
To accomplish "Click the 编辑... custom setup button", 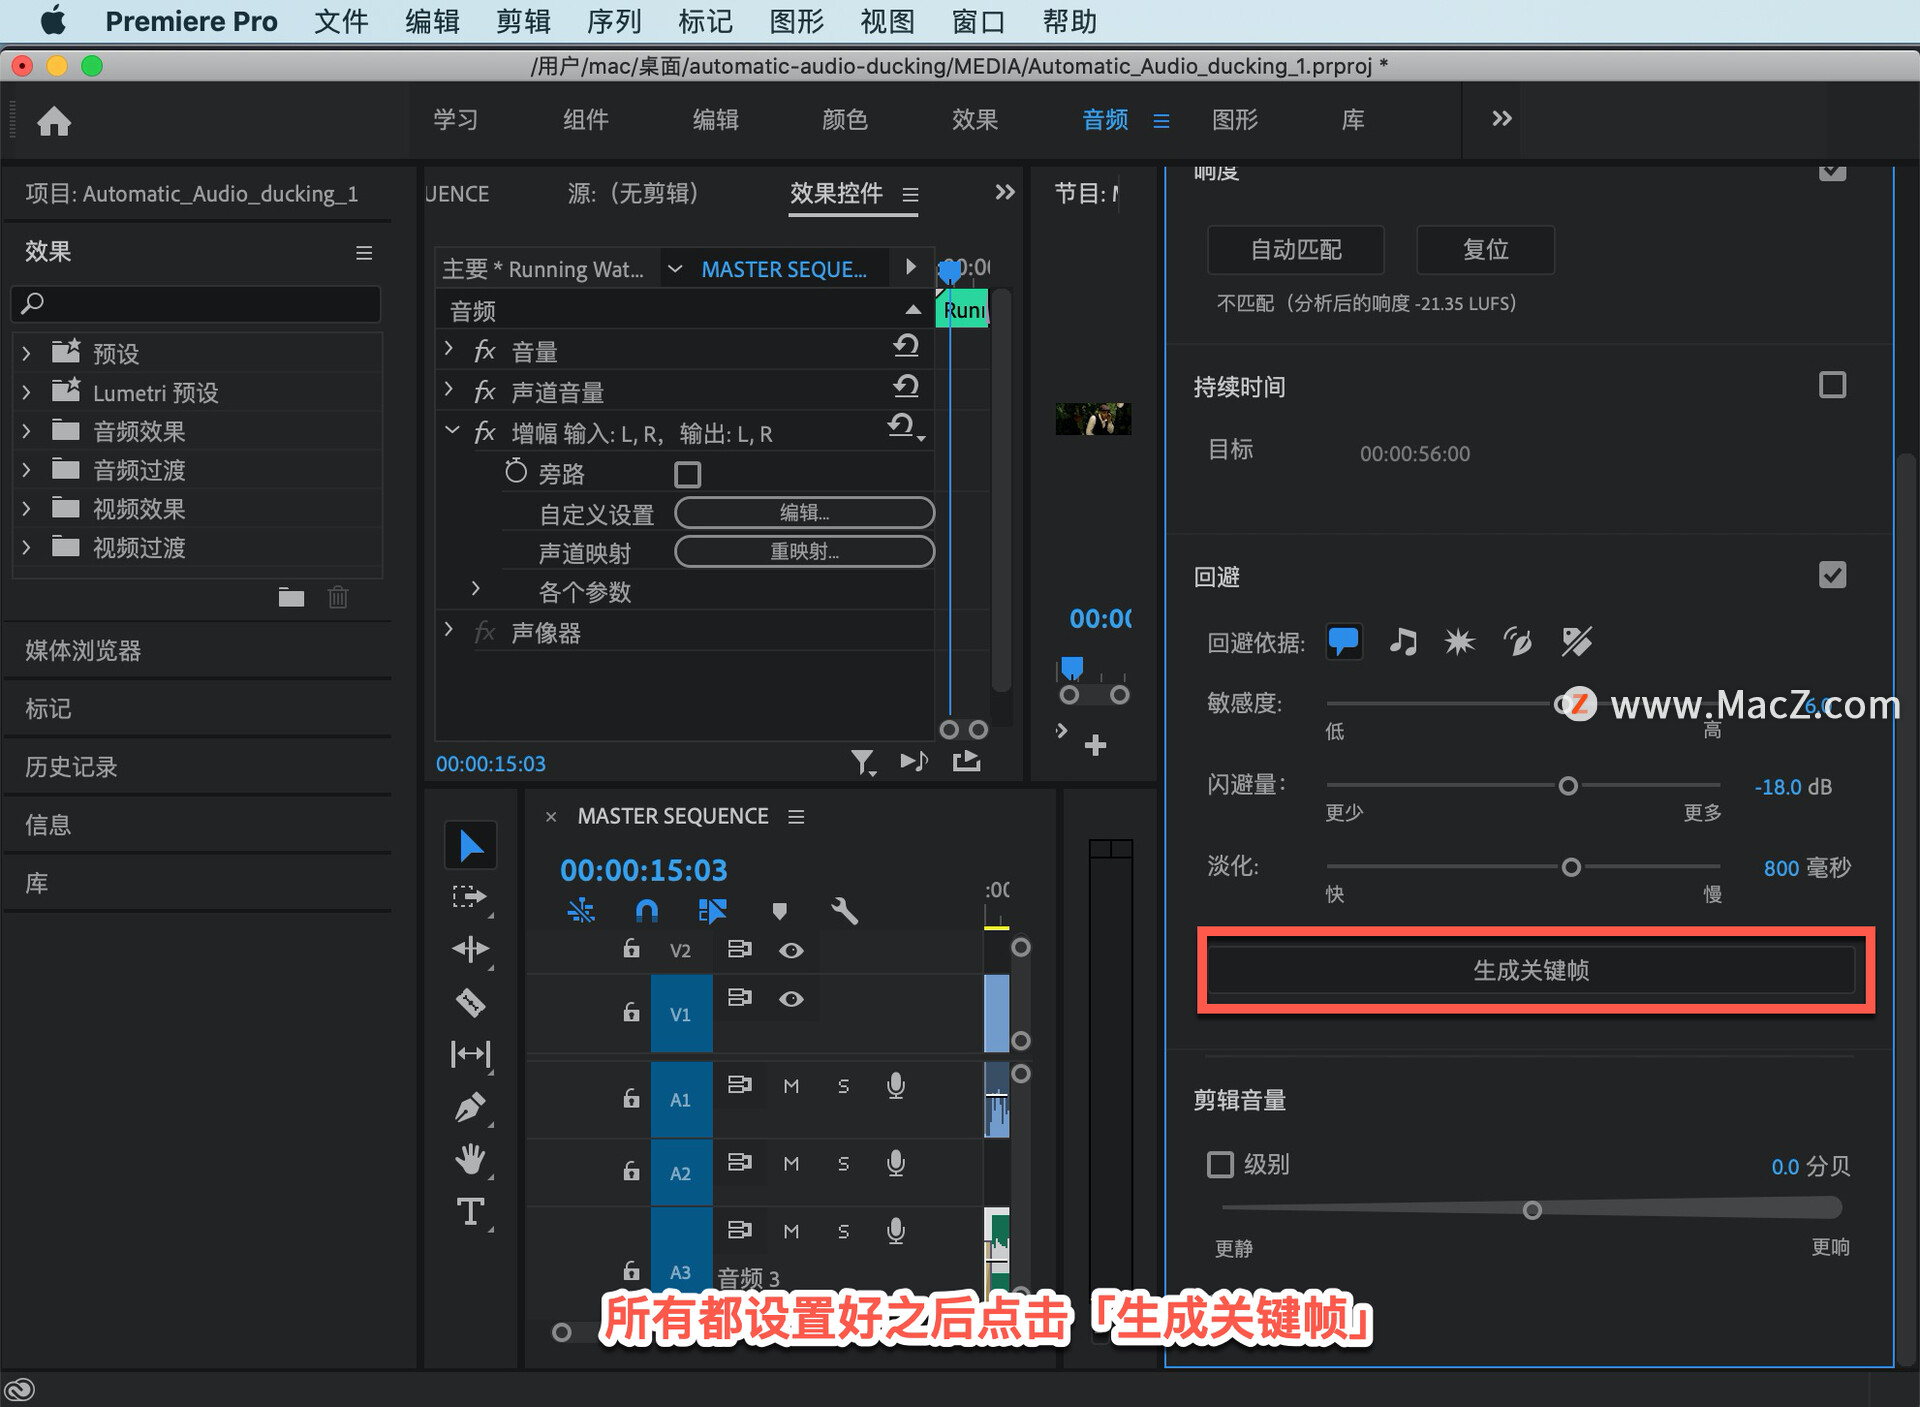I will click(804, 513).
